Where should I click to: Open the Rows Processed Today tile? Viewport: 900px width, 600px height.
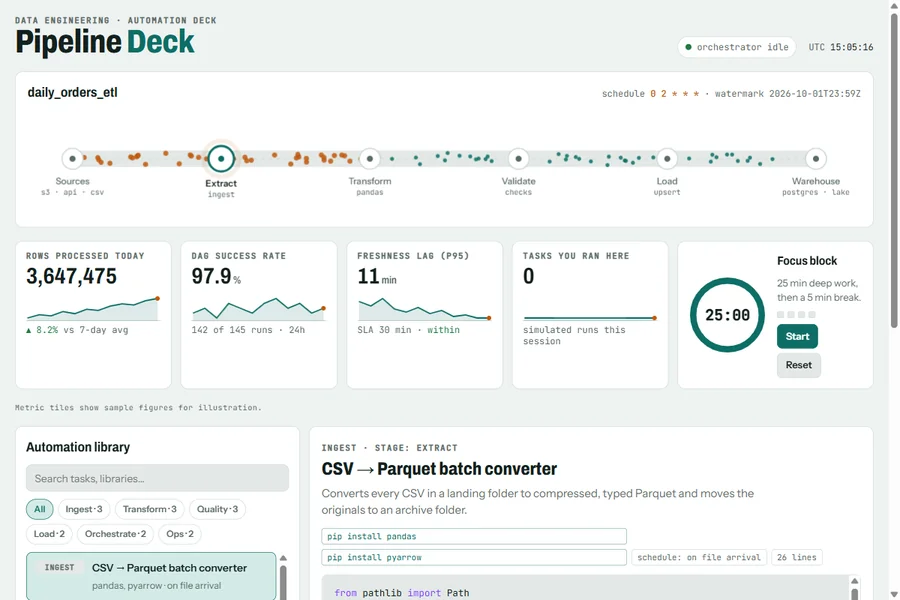pos(94,315)
